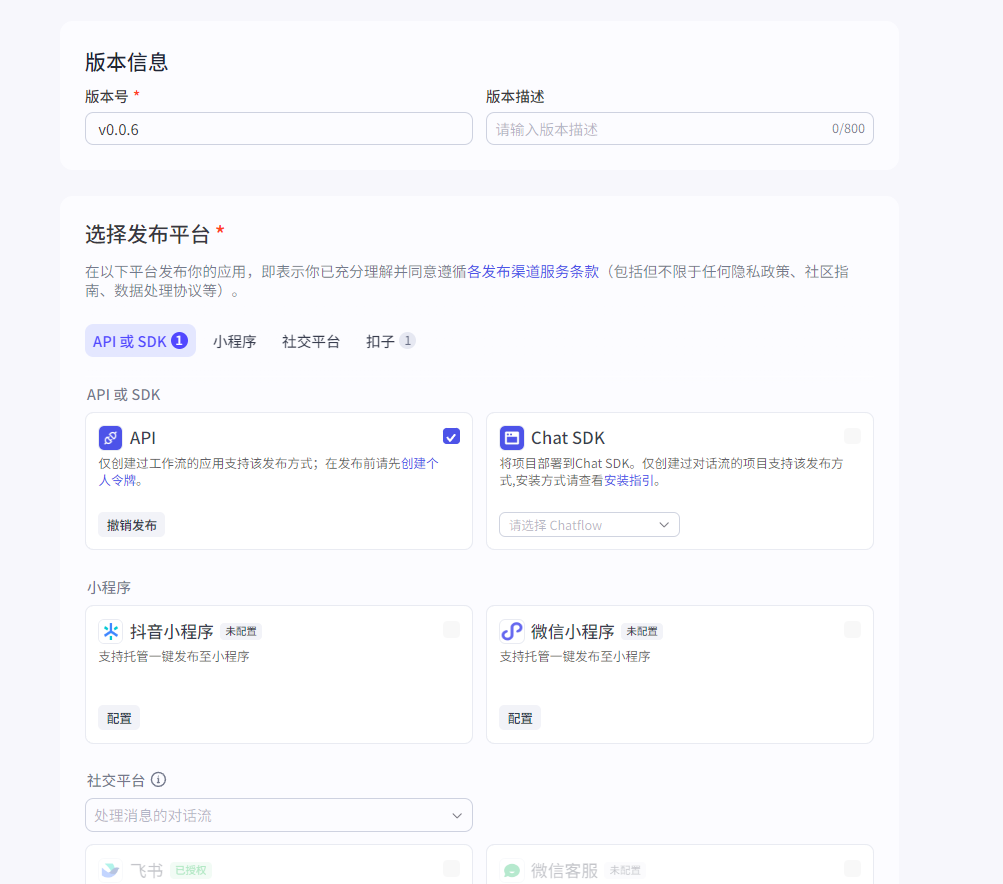Click the 支持托管一键发布至小程序 text under 抖音
The width and height of the screenshot is (1003, 884).
[174, 656]
